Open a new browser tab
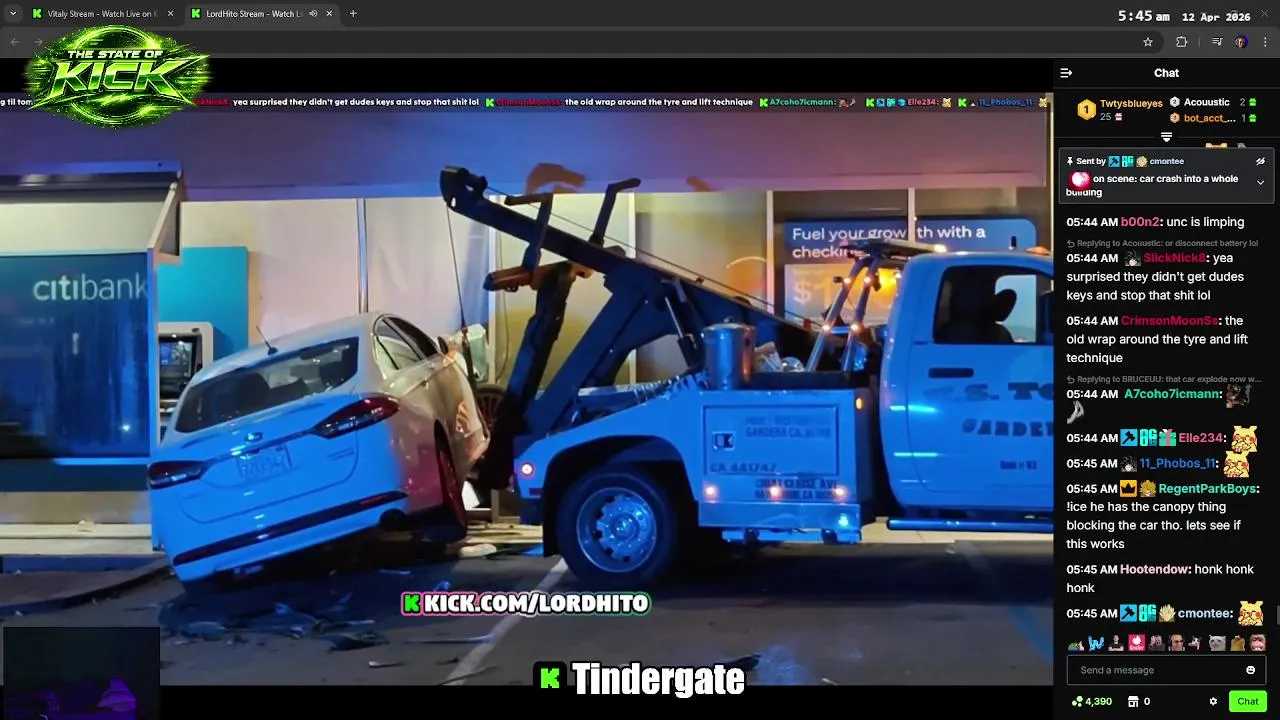The width and height of the screenshot is (1280, 720). pos(353,14)
